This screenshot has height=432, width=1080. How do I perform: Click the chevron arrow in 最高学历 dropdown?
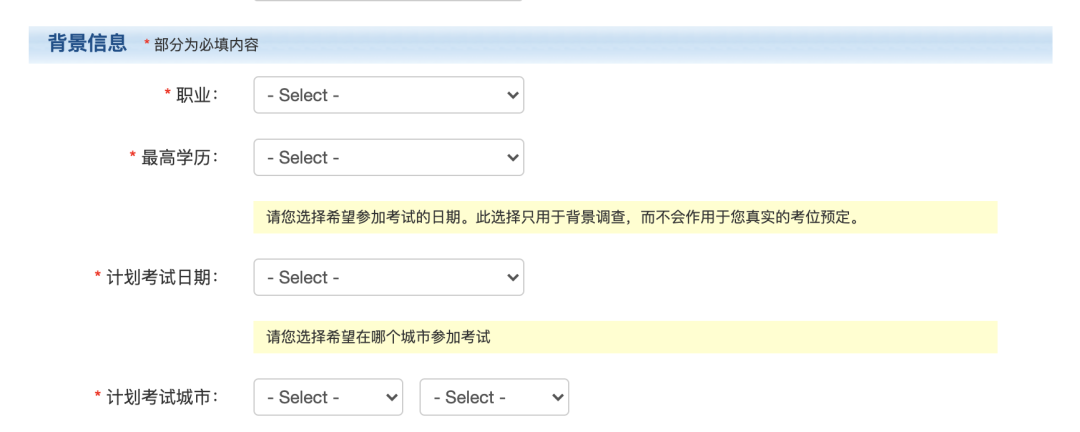(x=512, y=158)
